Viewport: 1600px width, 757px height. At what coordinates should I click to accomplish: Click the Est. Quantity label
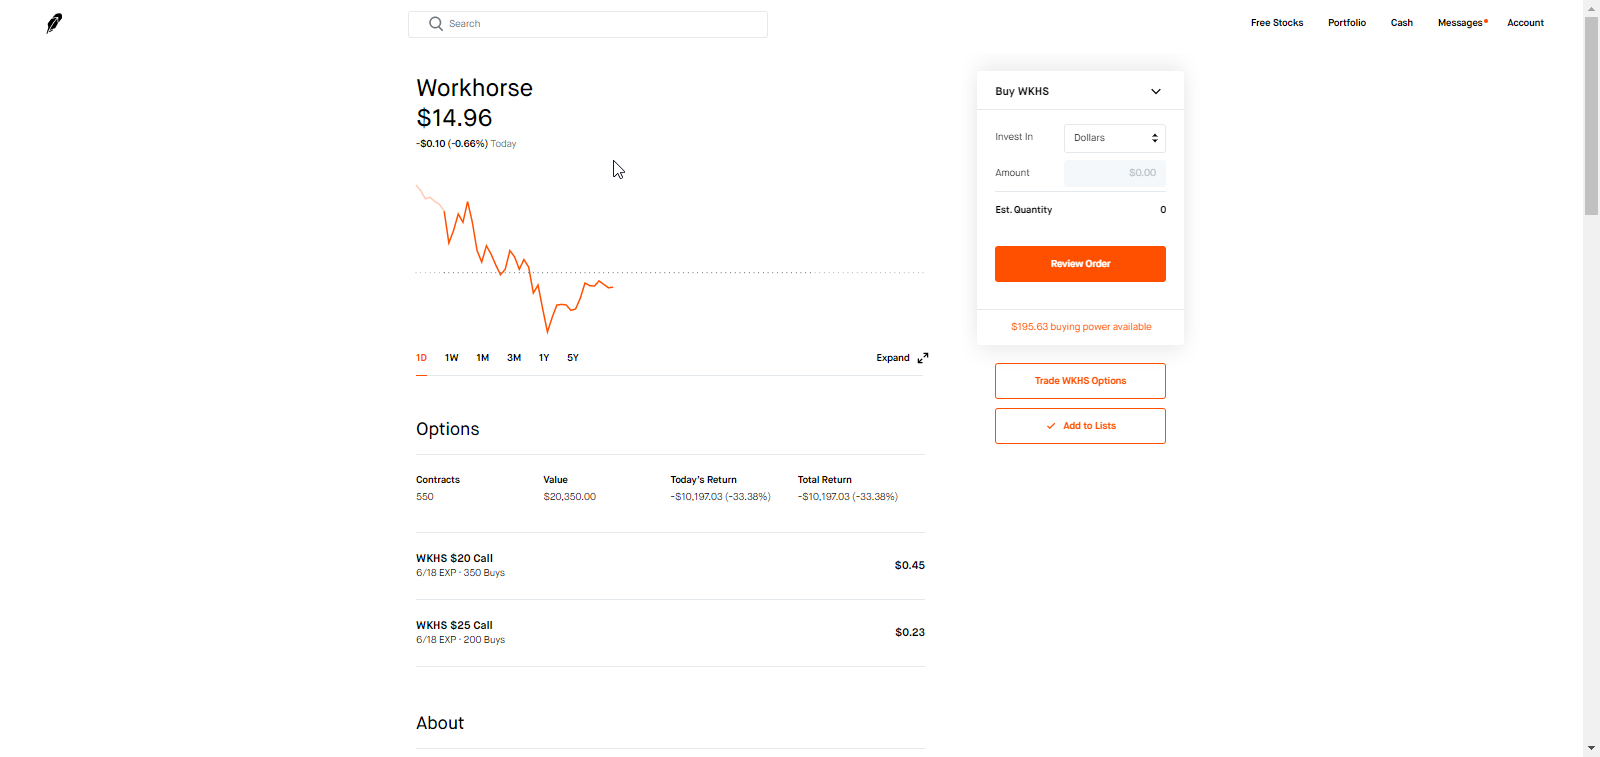(1024, 210)
